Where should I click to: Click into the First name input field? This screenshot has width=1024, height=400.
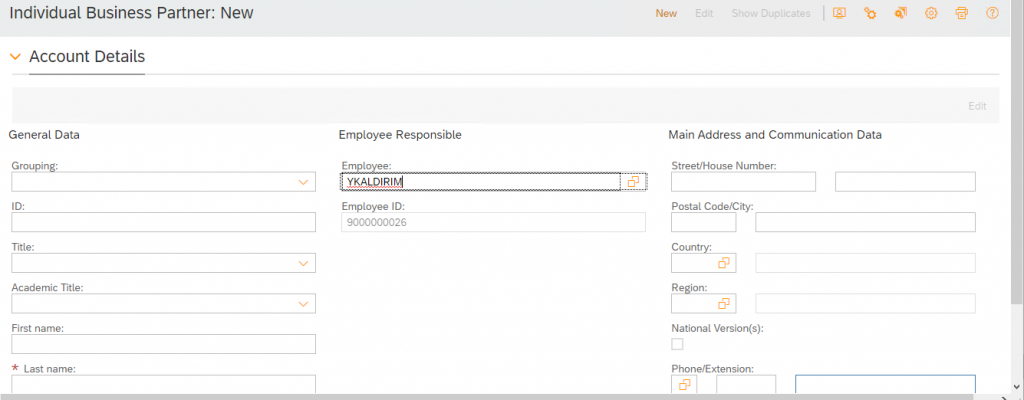tap(163, 344)
